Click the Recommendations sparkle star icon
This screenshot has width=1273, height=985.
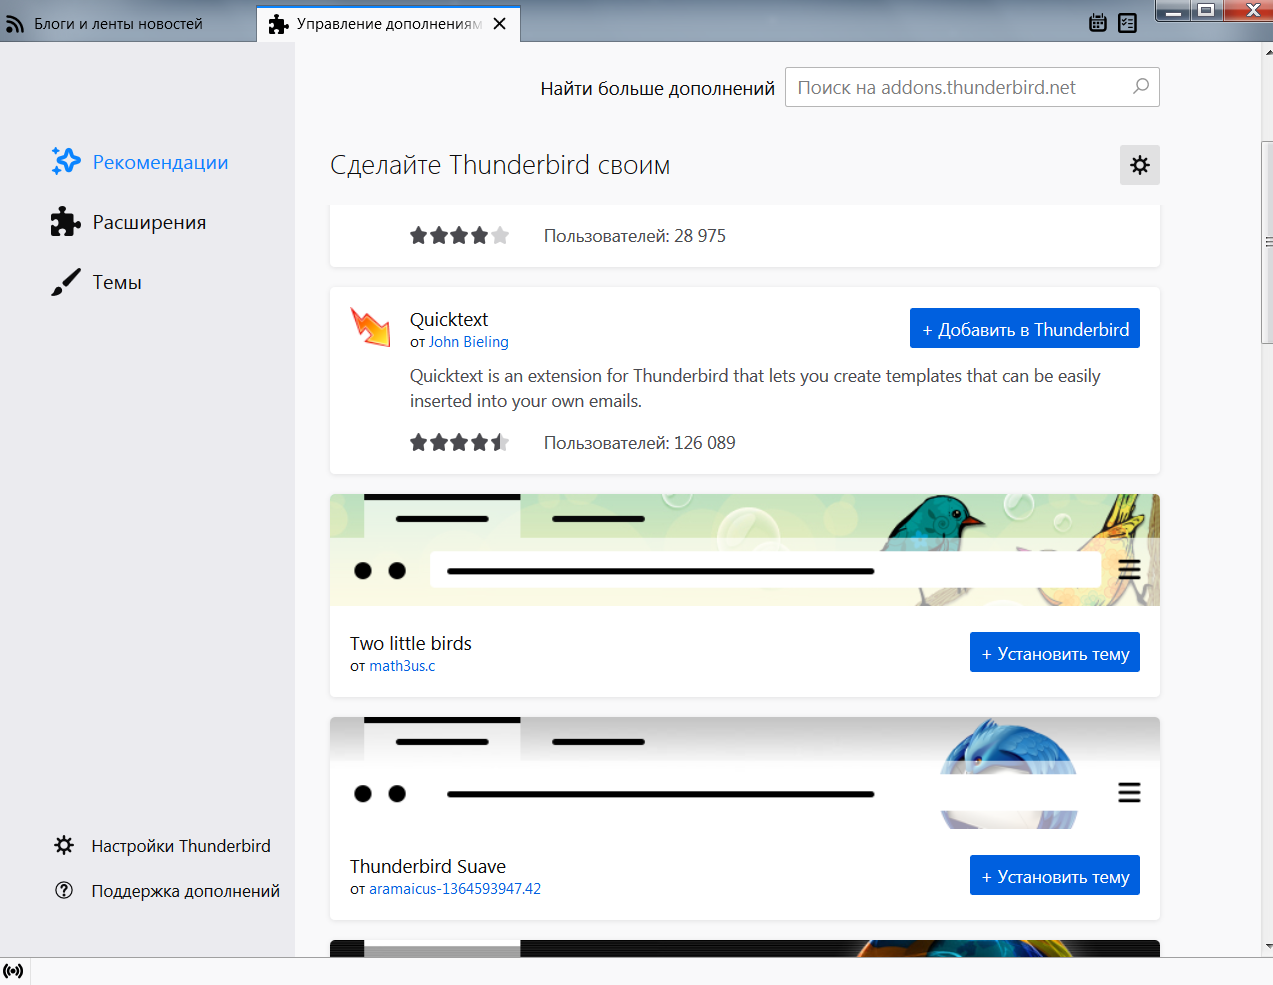click(66, 161)
